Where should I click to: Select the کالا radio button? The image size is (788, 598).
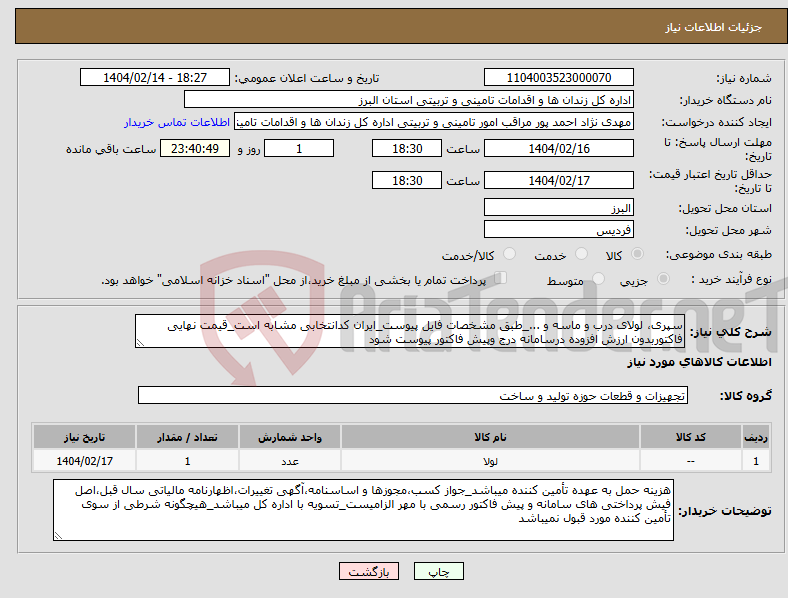coord(637,254)
